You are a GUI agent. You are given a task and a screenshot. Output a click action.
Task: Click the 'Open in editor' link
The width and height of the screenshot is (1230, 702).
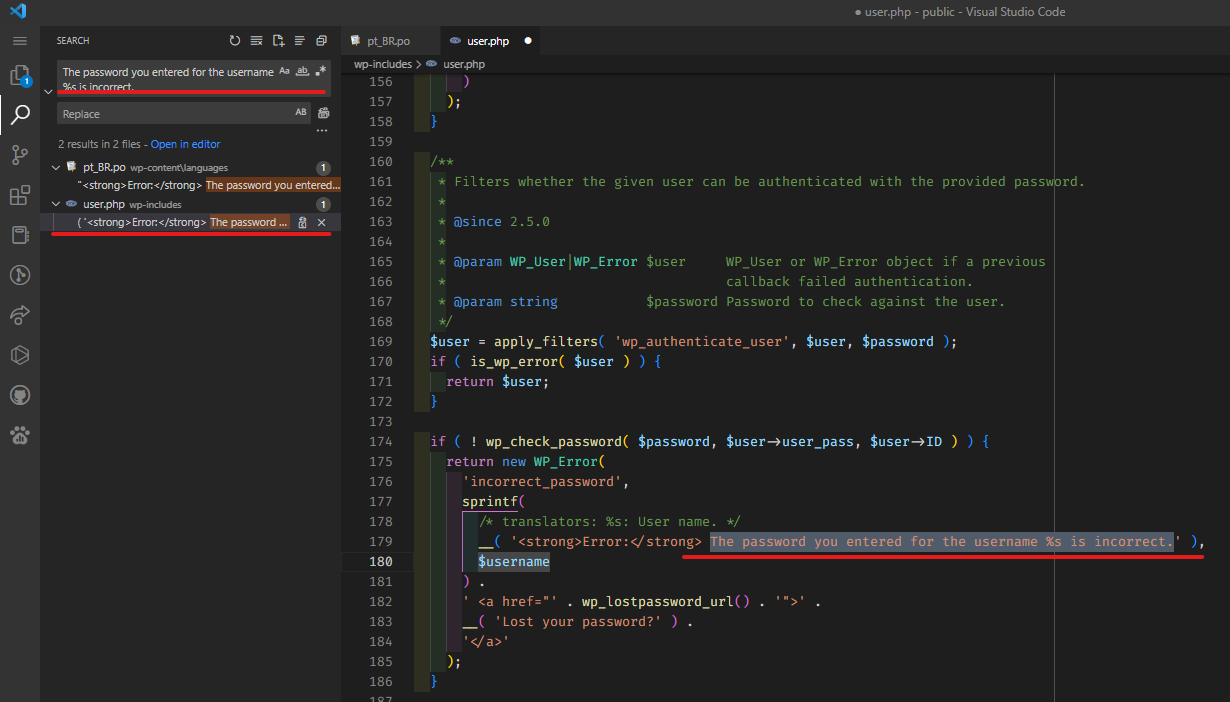pyautogui.click(x=185, y=144)
